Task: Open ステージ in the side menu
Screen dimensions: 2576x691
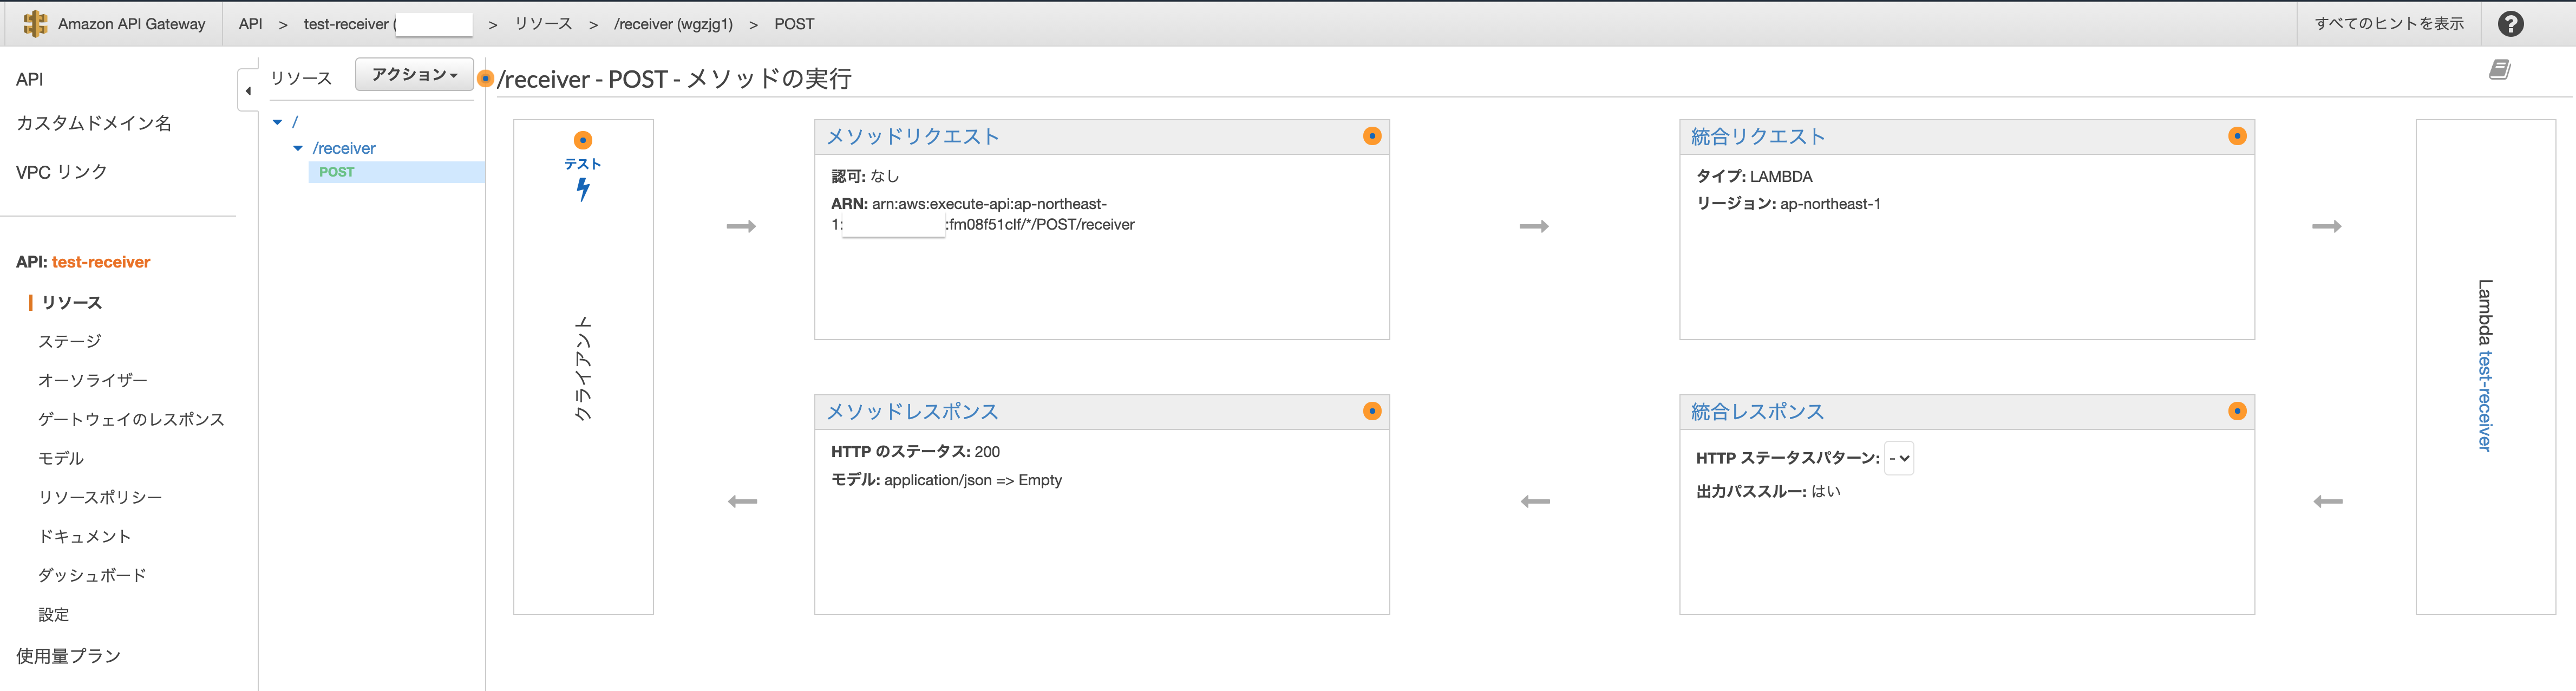Action: [70, 341]
